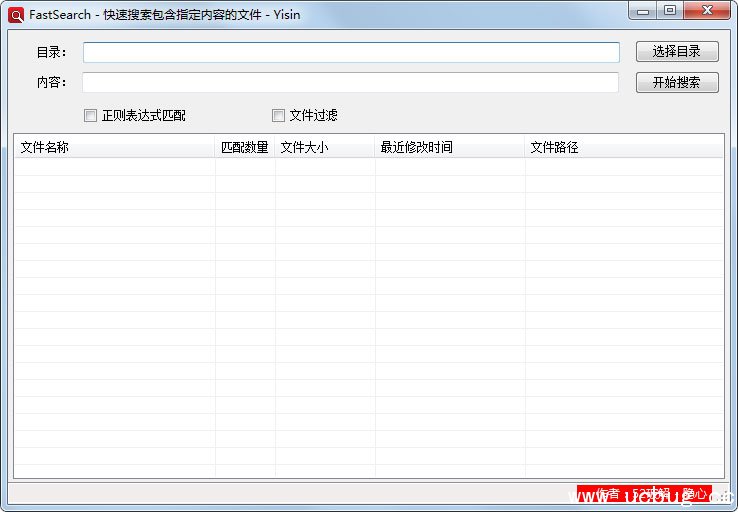Open the 作者 link in status bar

point(606,493)
